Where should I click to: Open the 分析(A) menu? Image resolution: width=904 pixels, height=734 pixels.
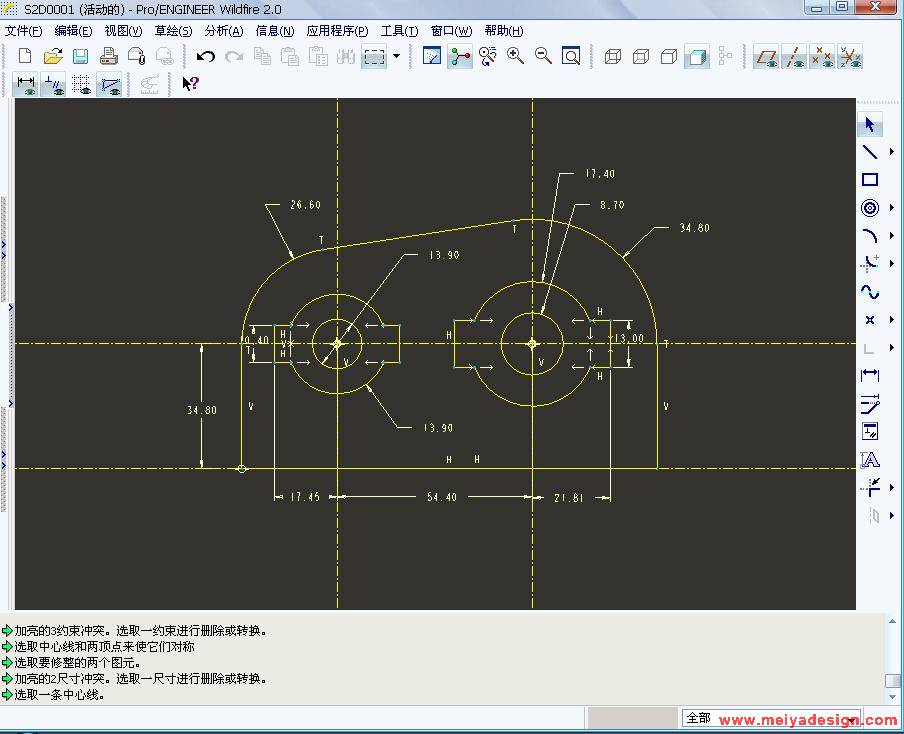coord(223,31)
